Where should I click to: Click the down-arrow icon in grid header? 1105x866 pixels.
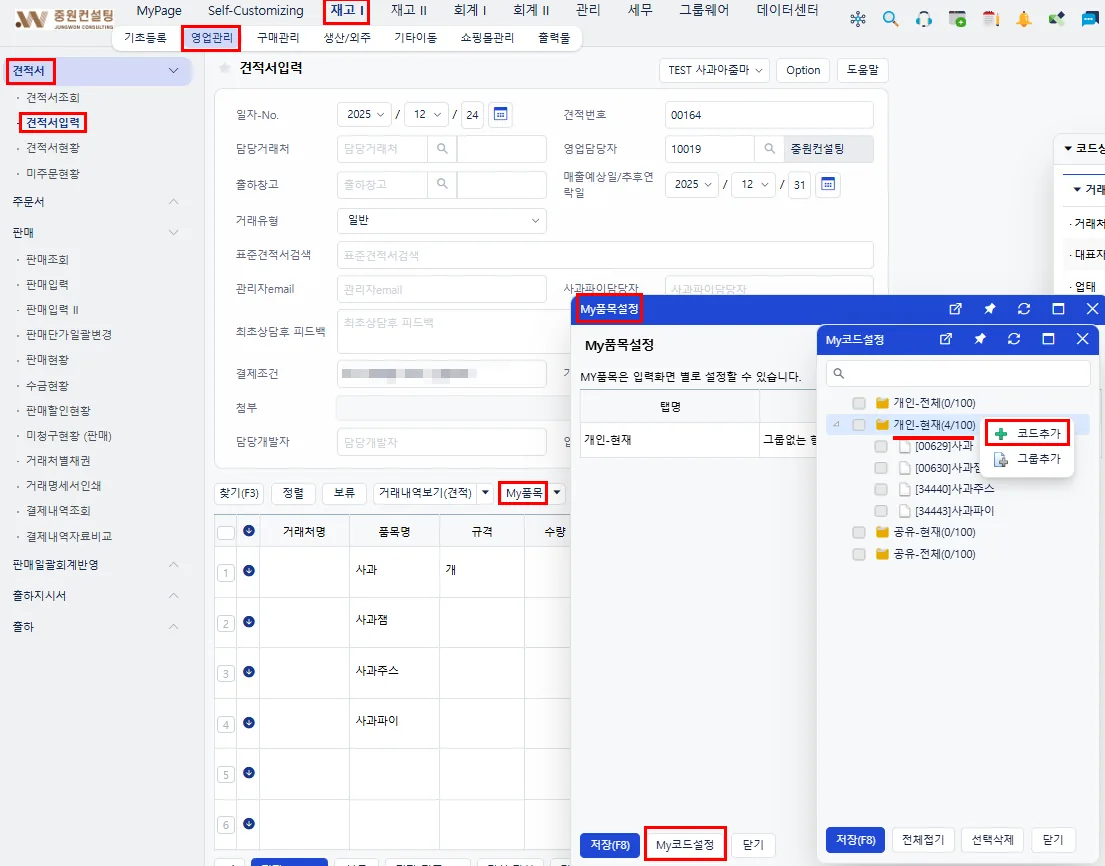249,531
